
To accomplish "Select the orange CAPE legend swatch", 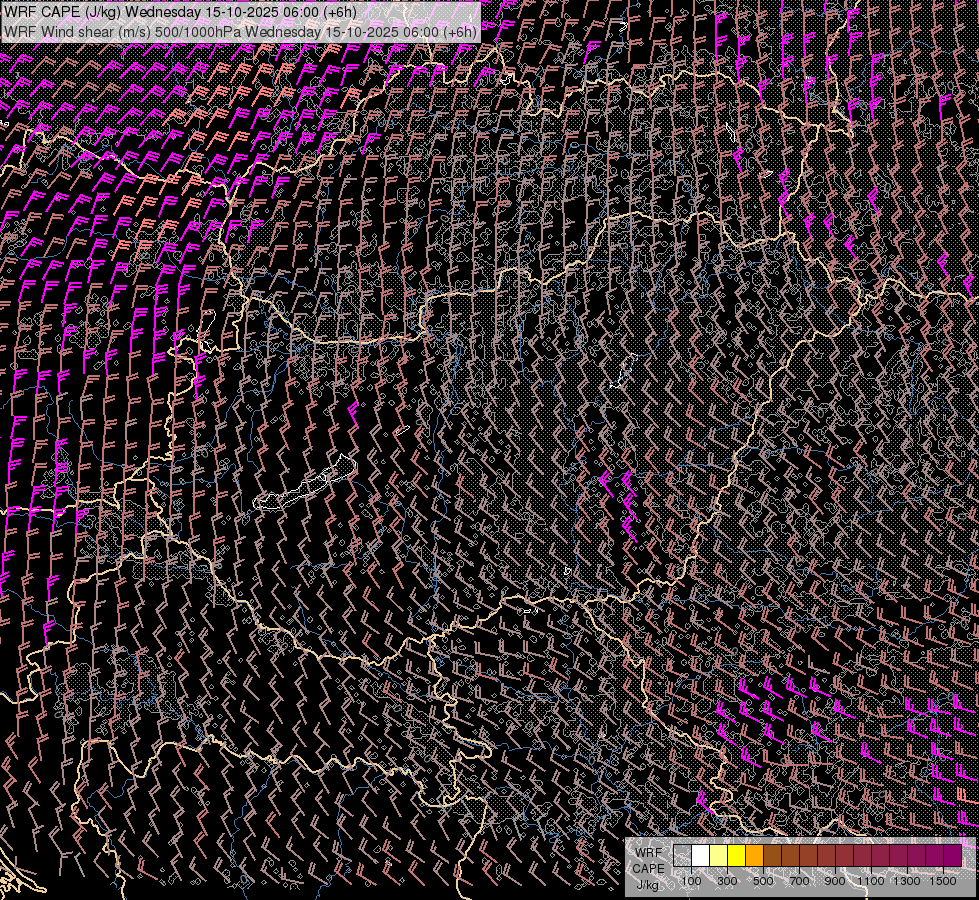I will (755, 856).
